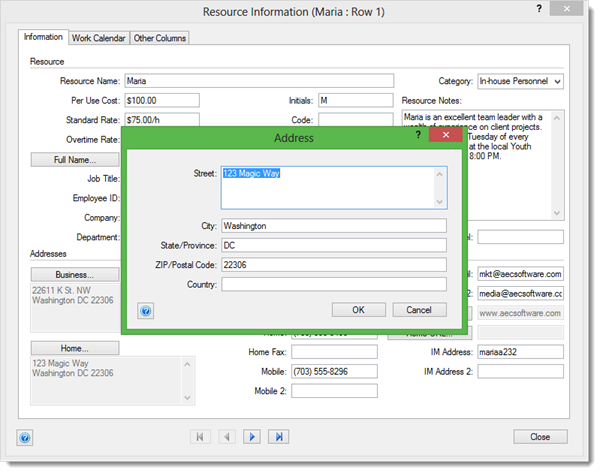600x473 pixels.
Task: Click help icon at bottom of Resource Information
Action: click(26, 437)
